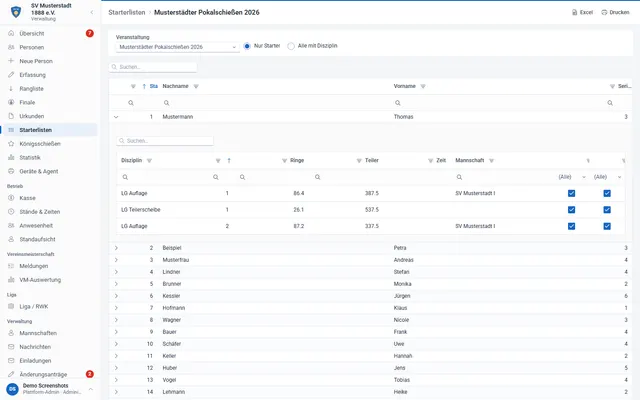Click the Königsschießen star icon
The width and height of the screenshot is (640, 400).
click(x=11, y=144)
